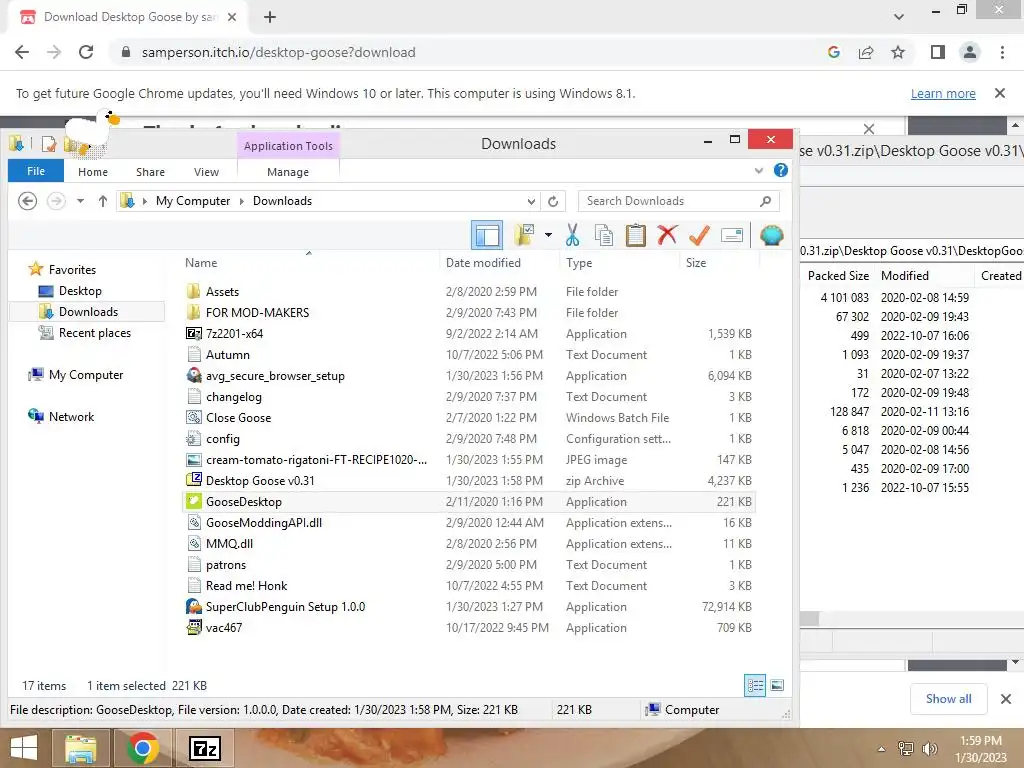Click My Computer in the address path
Image resolution: width=1024 pixels, height=768 pixels.
pyautogui.click(x=193, y=201)
